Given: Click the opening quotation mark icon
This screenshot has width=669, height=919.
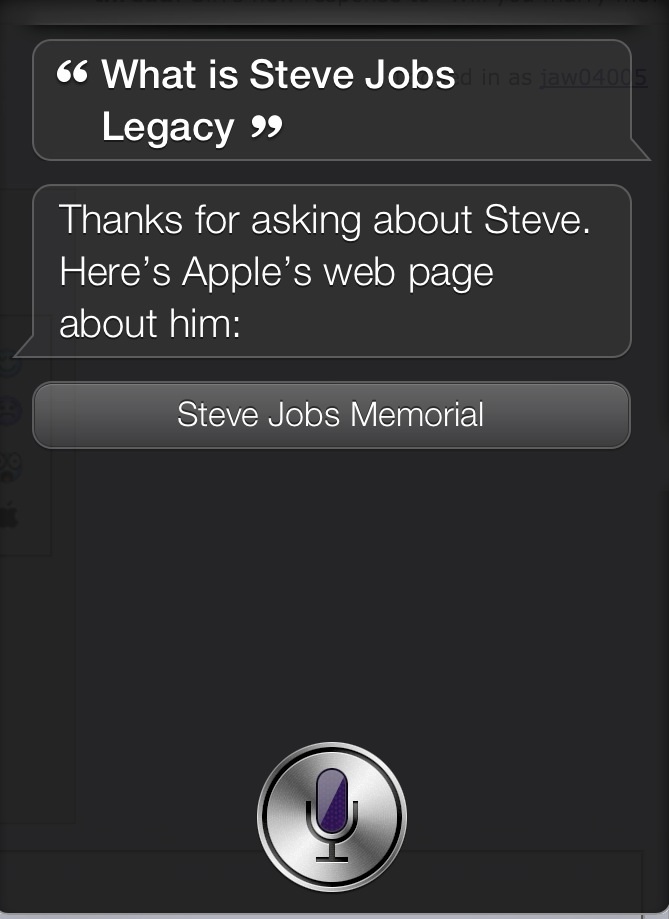Looking at the screenshot, I should (72, 72).
